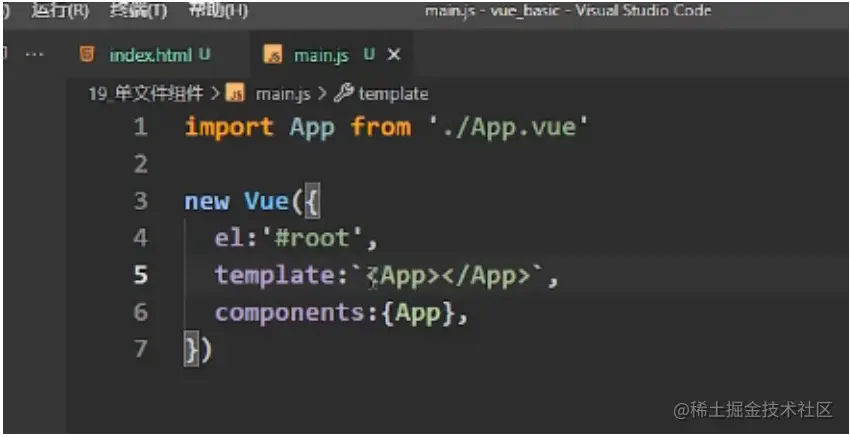This screenshot has width=850, height=437.
Task: Click line number 7 in gutter
Action: pyautogui.click(x=140, y=349)
